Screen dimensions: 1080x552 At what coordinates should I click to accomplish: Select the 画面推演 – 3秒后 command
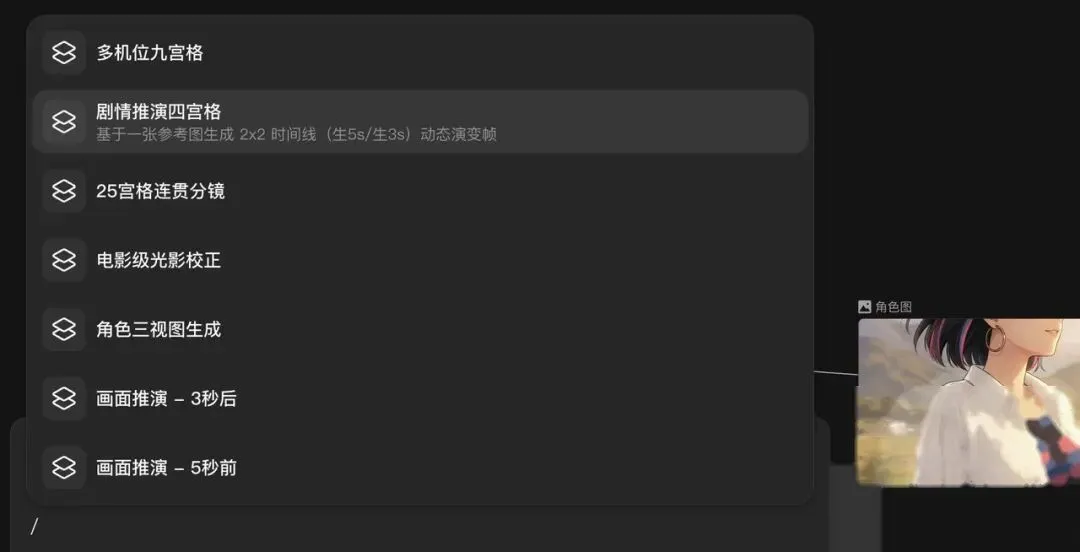(420, 398)
